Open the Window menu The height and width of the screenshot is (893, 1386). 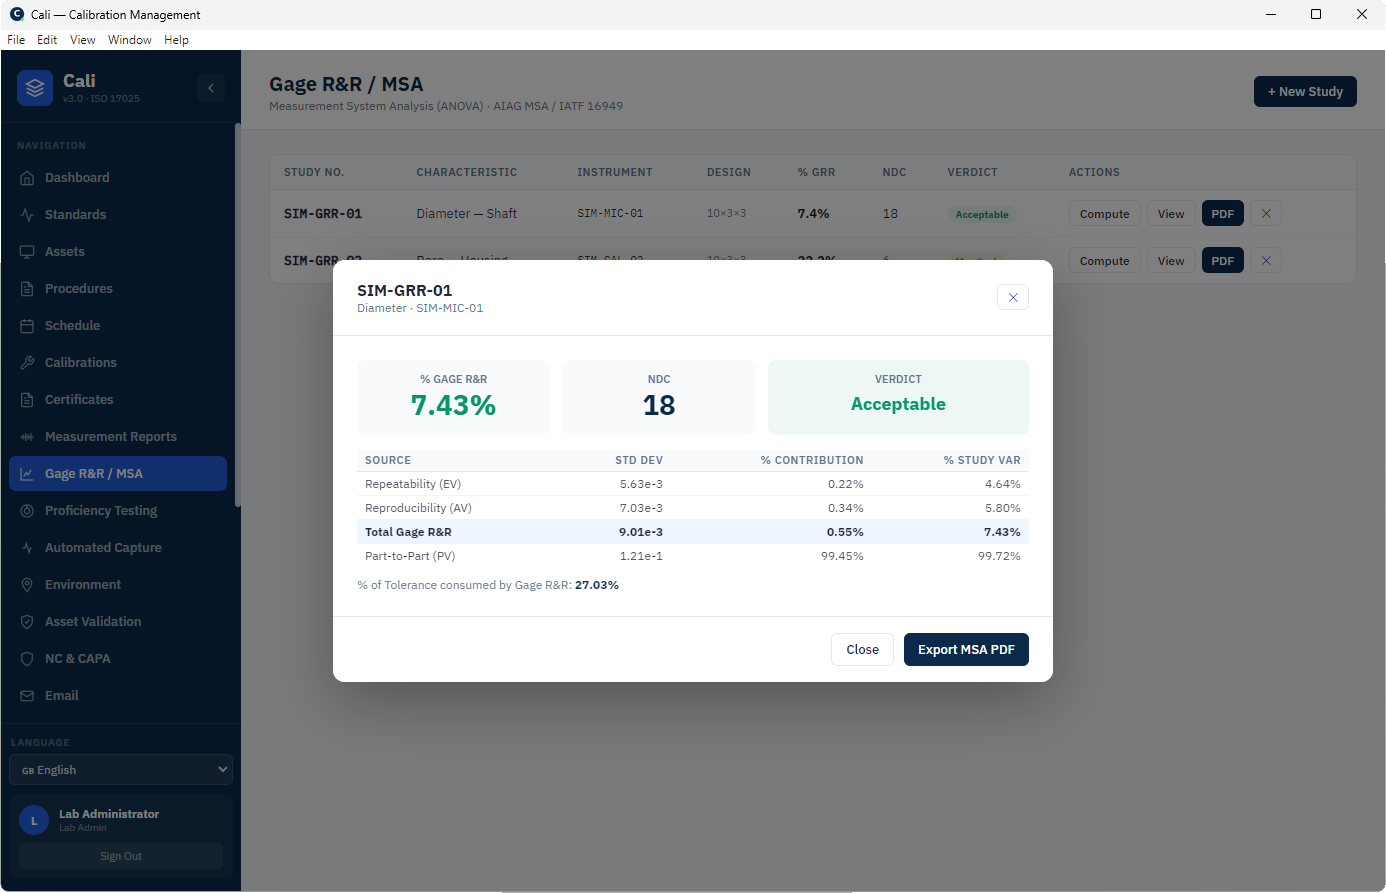(x=130, y=40)
